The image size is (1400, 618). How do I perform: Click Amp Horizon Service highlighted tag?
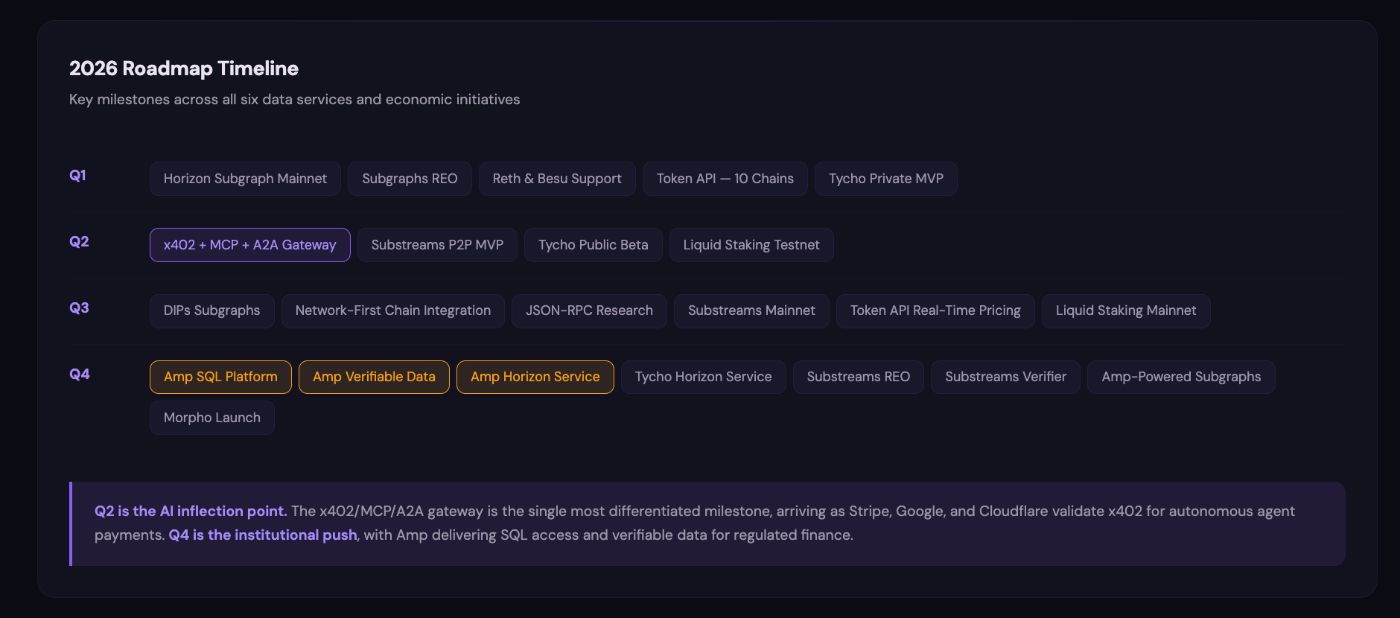(535, 377)
